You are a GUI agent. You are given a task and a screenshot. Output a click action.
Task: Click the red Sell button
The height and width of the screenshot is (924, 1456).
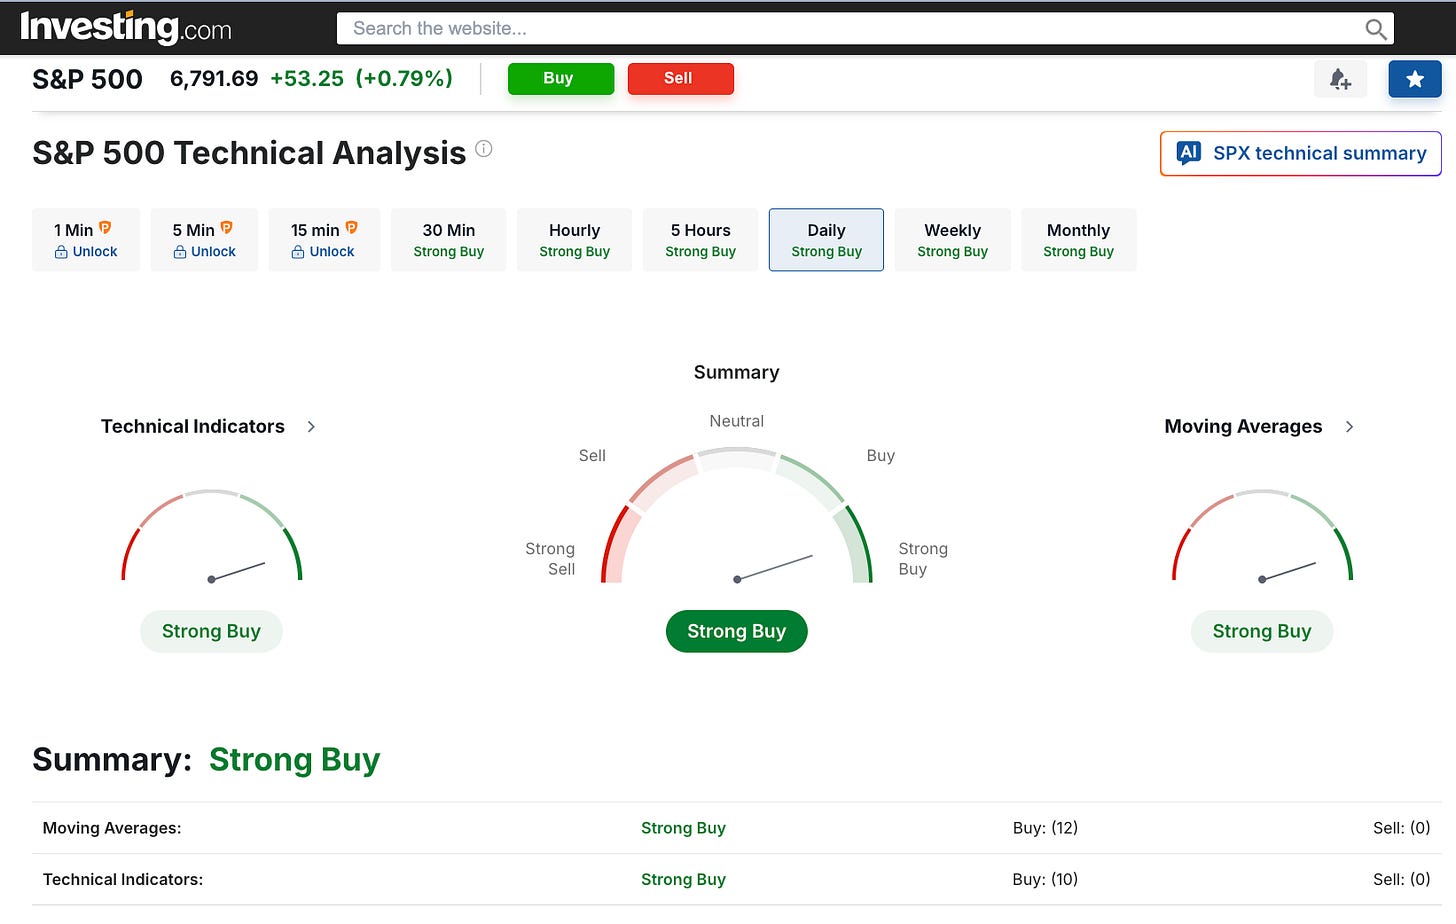click(x=680, y=78)
